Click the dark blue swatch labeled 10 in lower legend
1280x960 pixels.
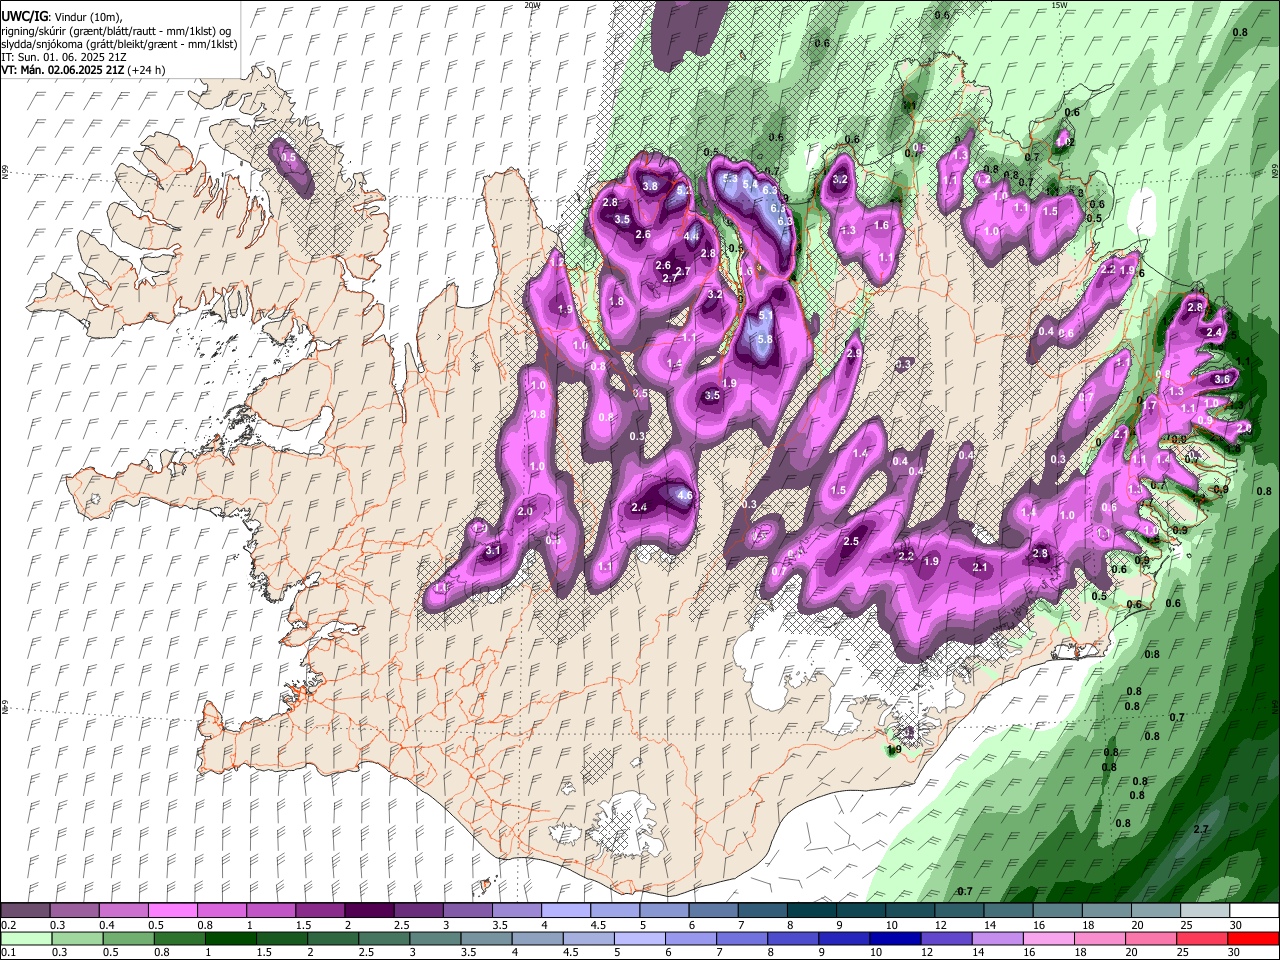click(x=895, y=939)
